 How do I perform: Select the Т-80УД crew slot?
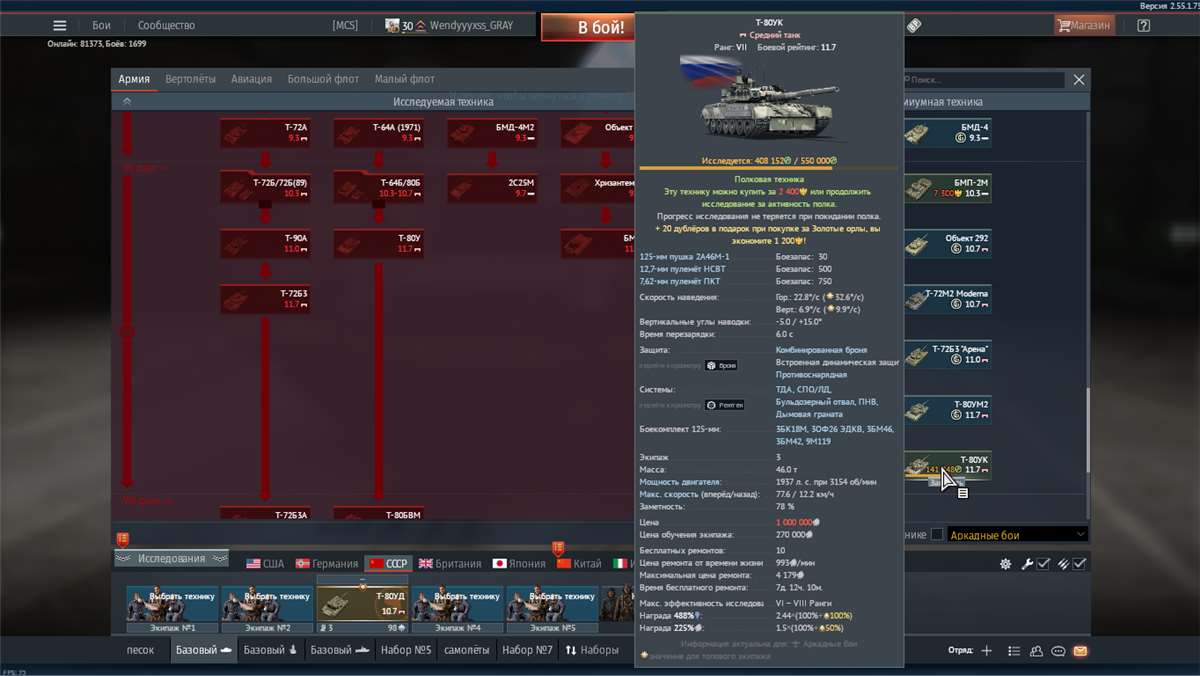coord(362,605)
